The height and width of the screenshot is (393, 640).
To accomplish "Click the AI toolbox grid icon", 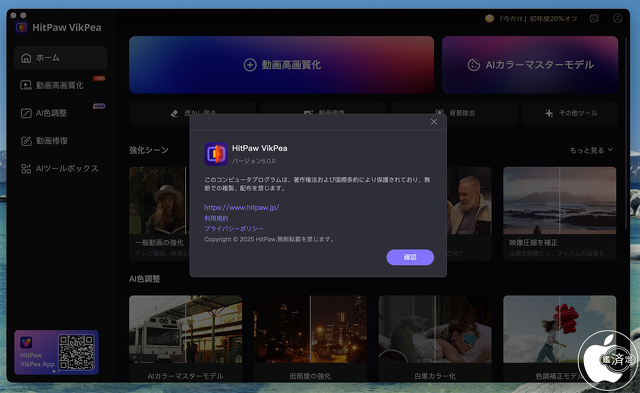I will [x=26, y=169].
